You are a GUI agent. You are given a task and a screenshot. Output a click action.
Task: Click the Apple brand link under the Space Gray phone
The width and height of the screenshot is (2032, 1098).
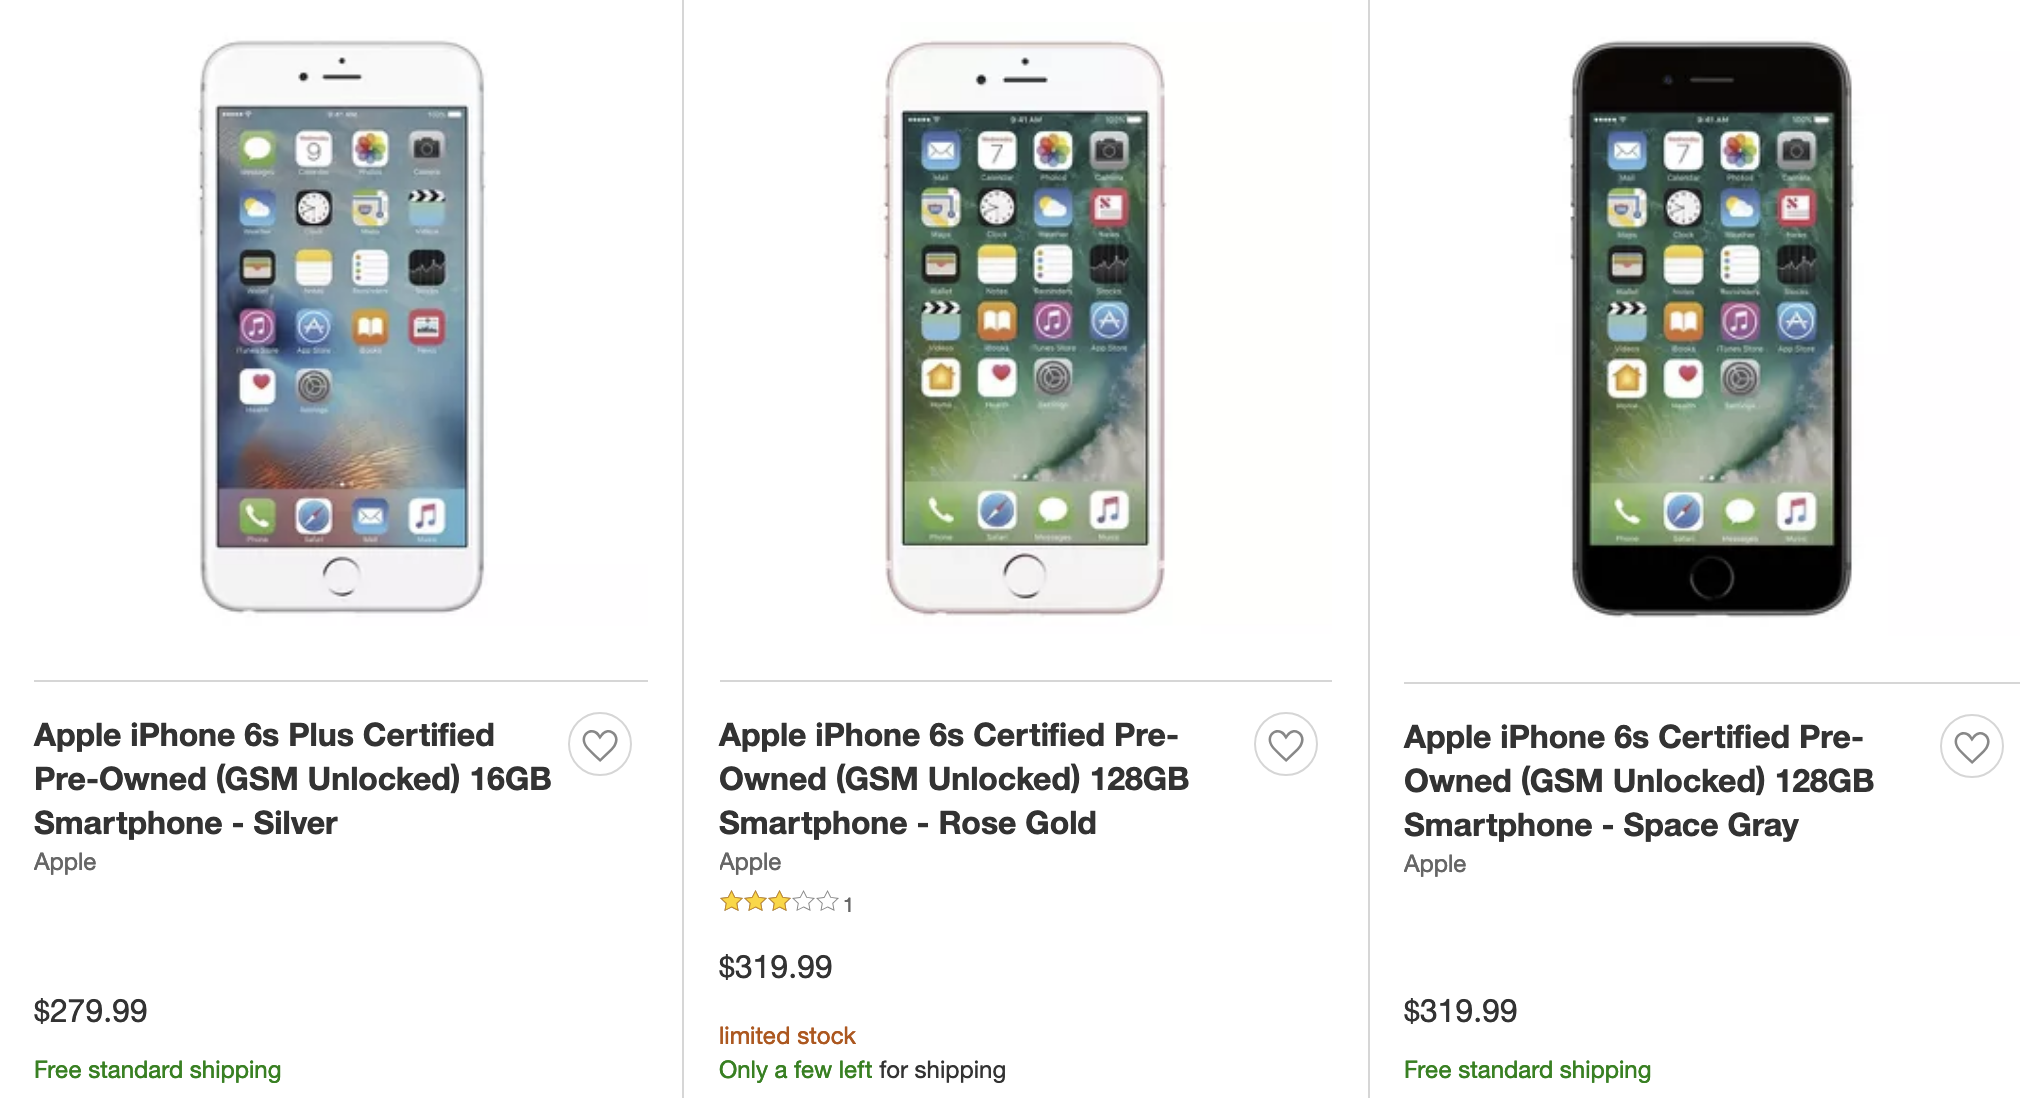pos(1435,864)
